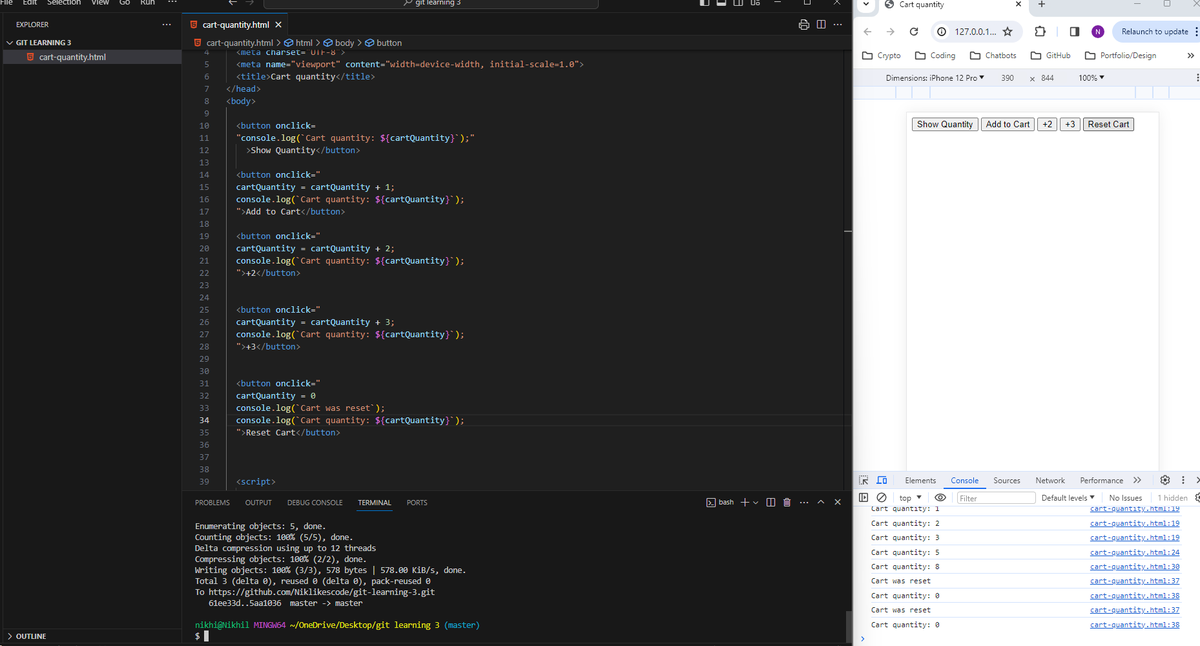1200x646 pixels.
Task: Clear console icon in DevTools
Action: pos(882,497)
